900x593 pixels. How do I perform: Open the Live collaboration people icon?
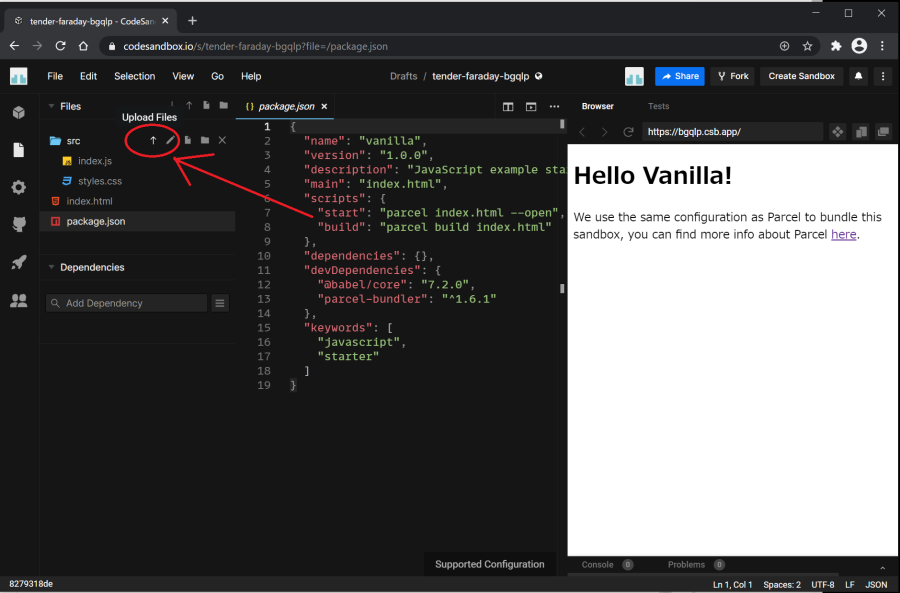(18, 300)
